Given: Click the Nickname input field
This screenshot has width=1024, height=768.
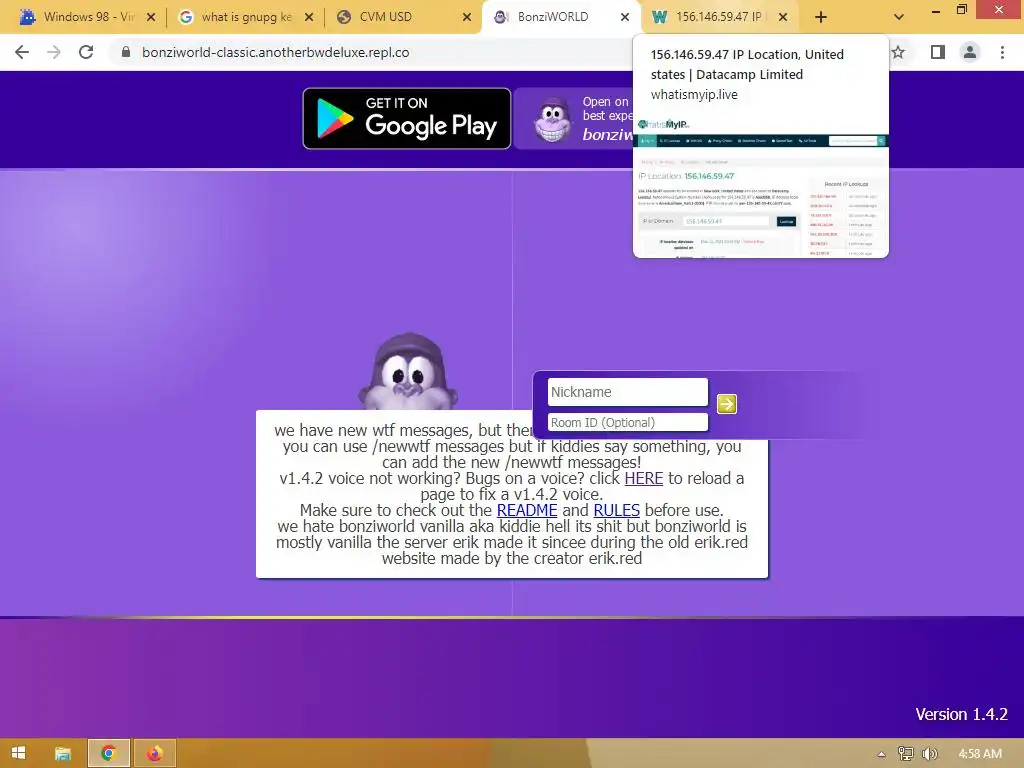Looking at the screenshot, I should 628,392.
